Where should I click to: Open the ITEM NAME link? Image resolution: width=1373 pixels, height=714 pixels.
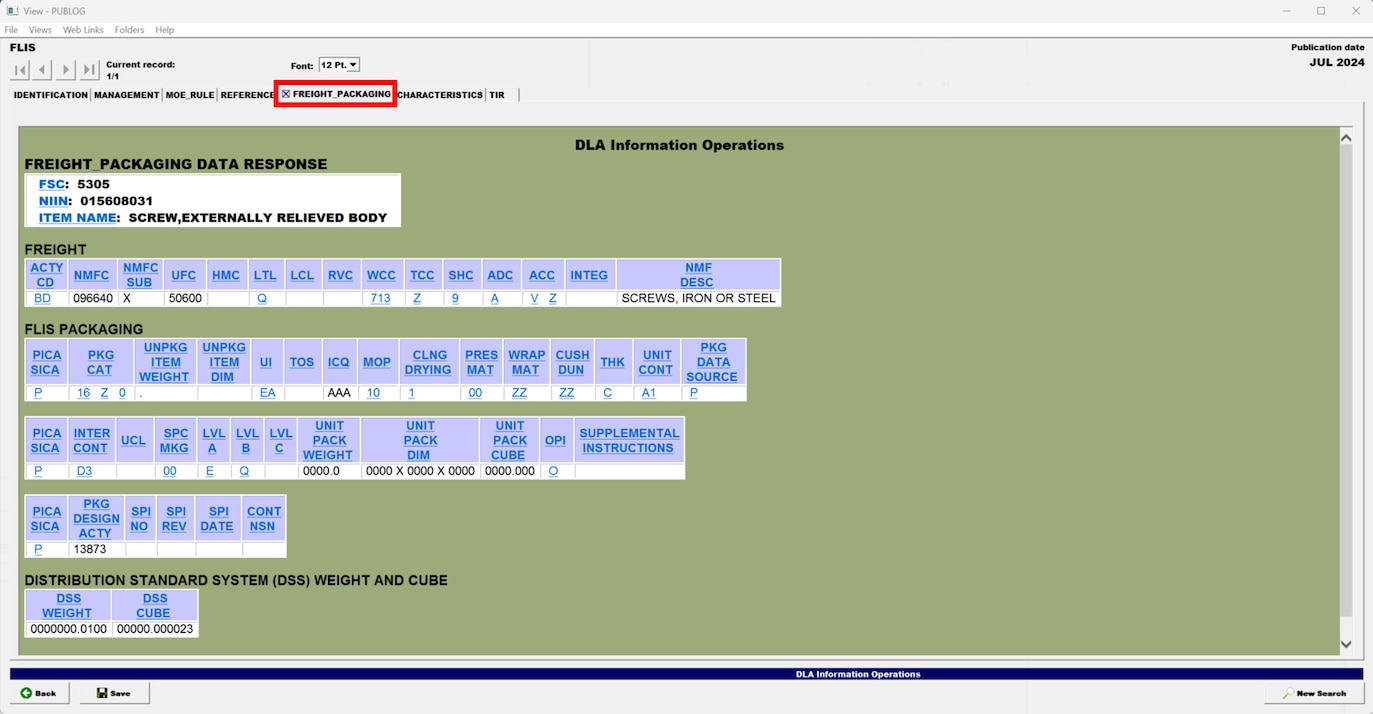pos(78,217)
